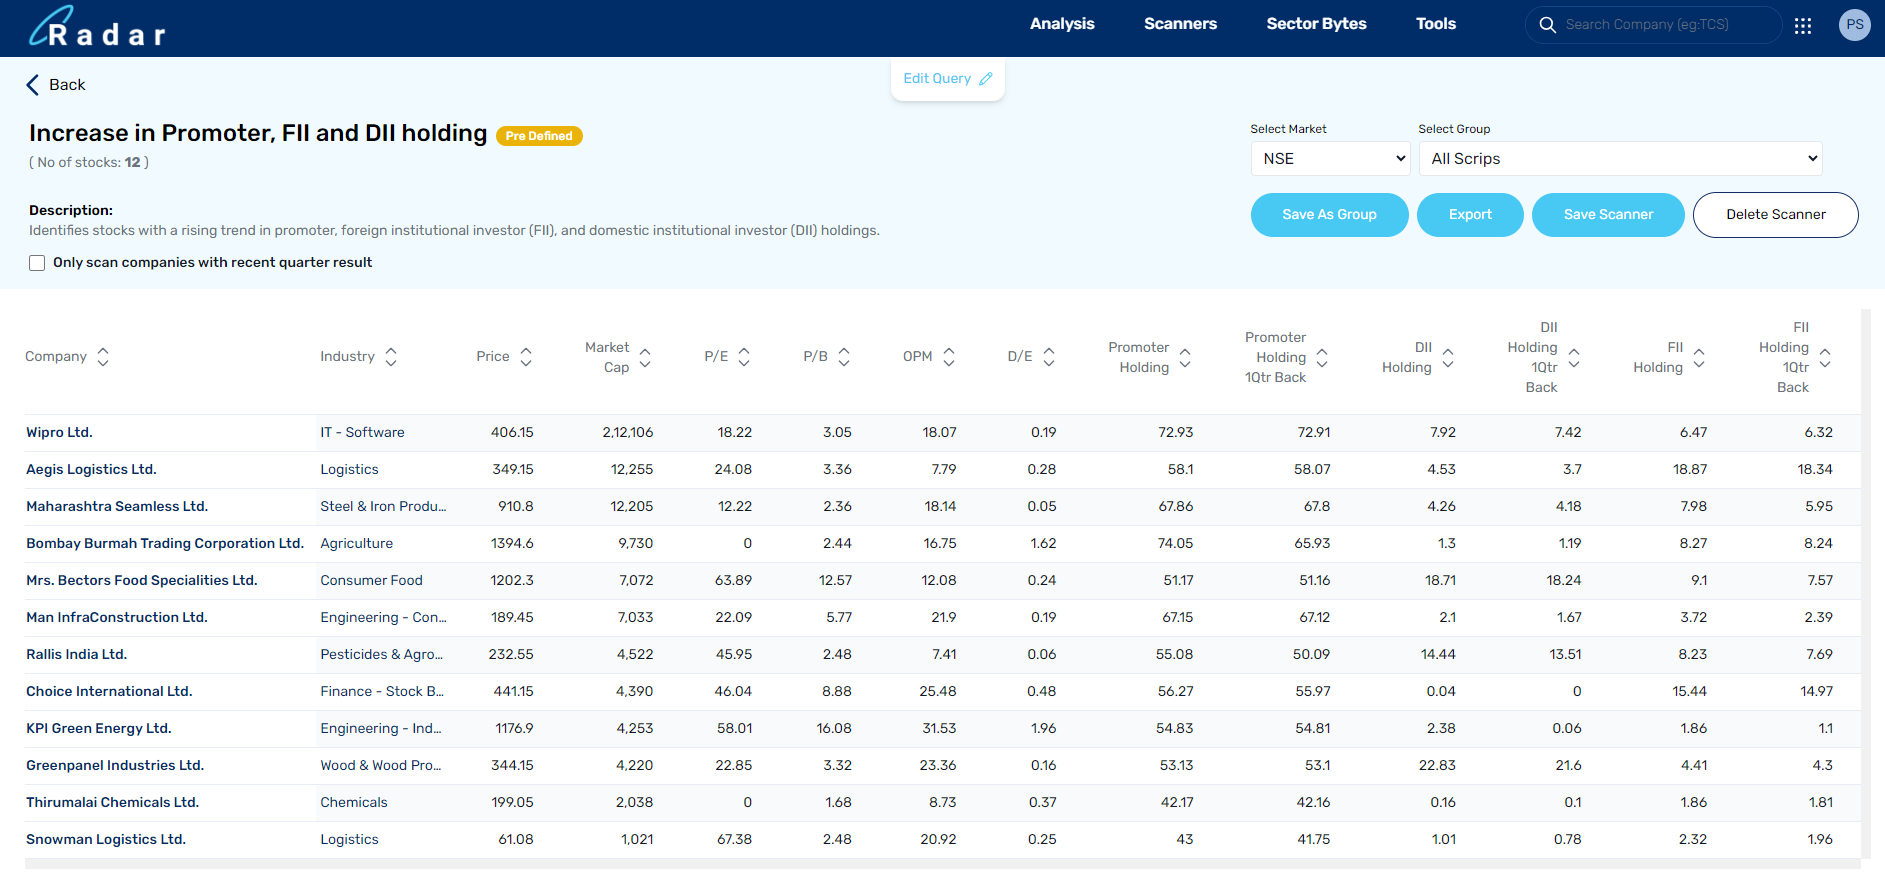The image size is (1885, 881).
Task: Open Choice International Ltd. link
Action: coord(109,692)
